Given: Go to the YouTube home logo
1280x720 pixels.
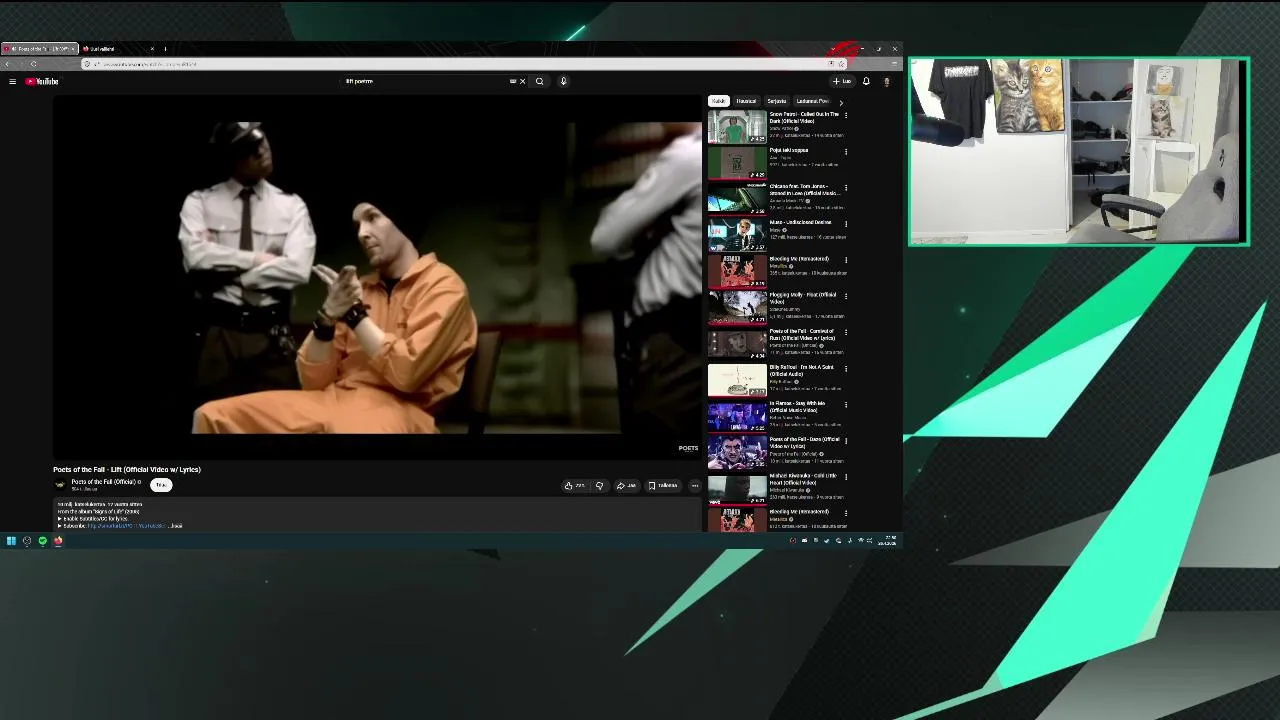Looking at the screenshot, I should pos(42,81).
